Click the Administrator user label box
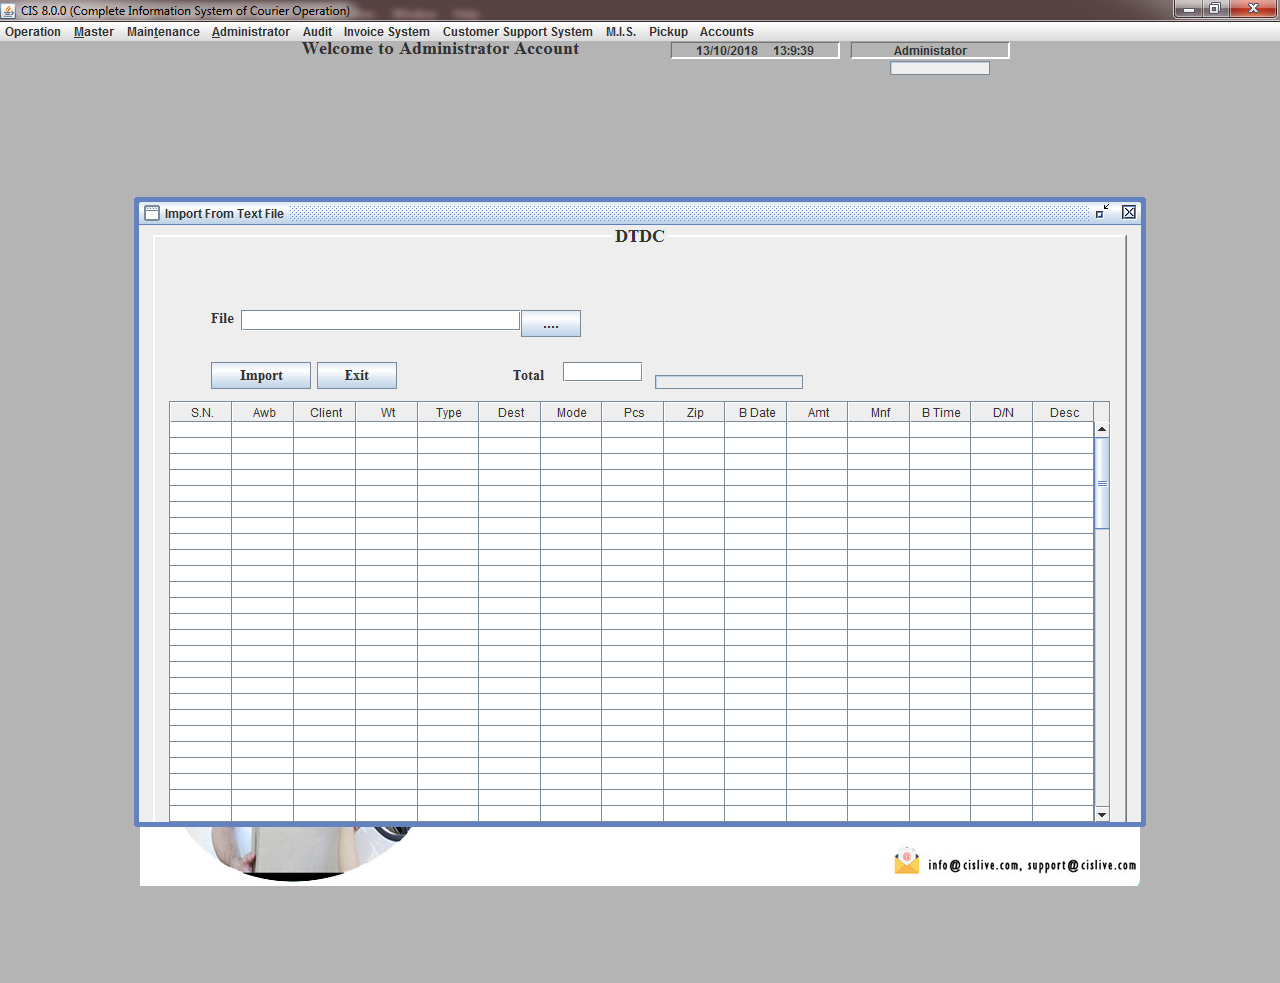The image size is (1280, 983). (x=930, y=50)
